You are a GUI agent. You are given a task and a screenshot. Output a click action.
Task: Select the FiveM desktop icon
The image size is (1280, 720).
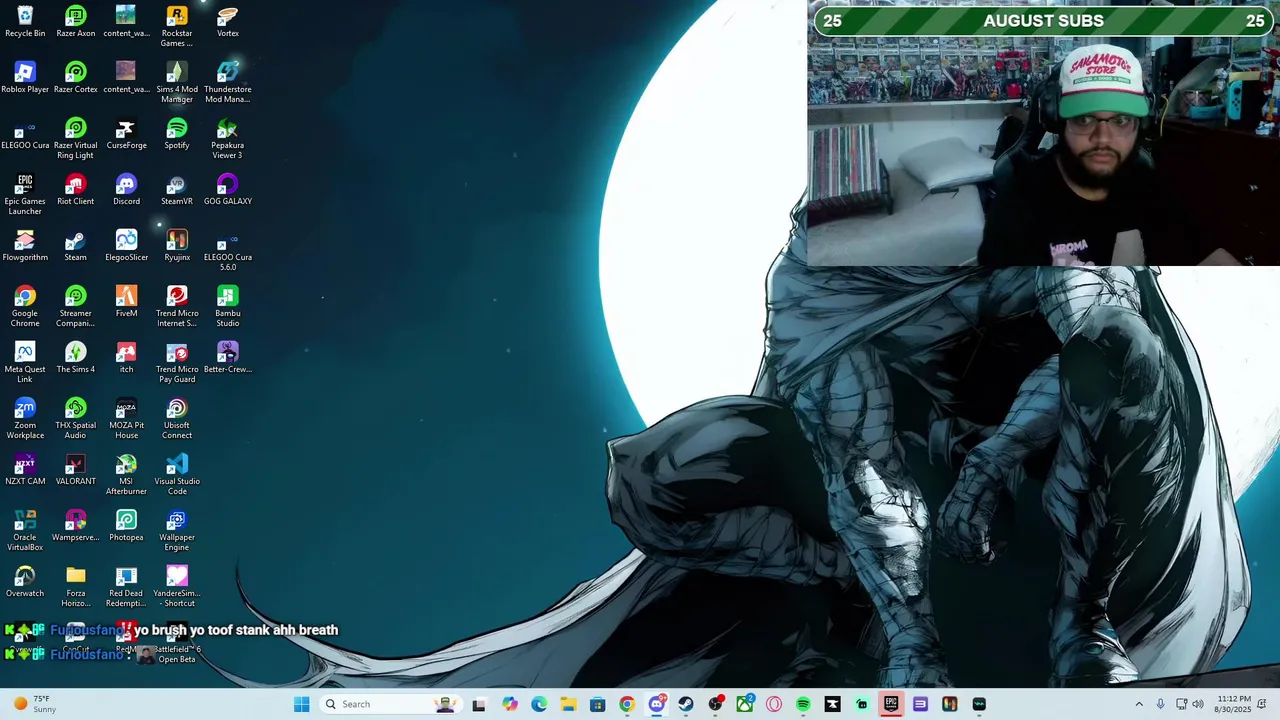point(126,301)
